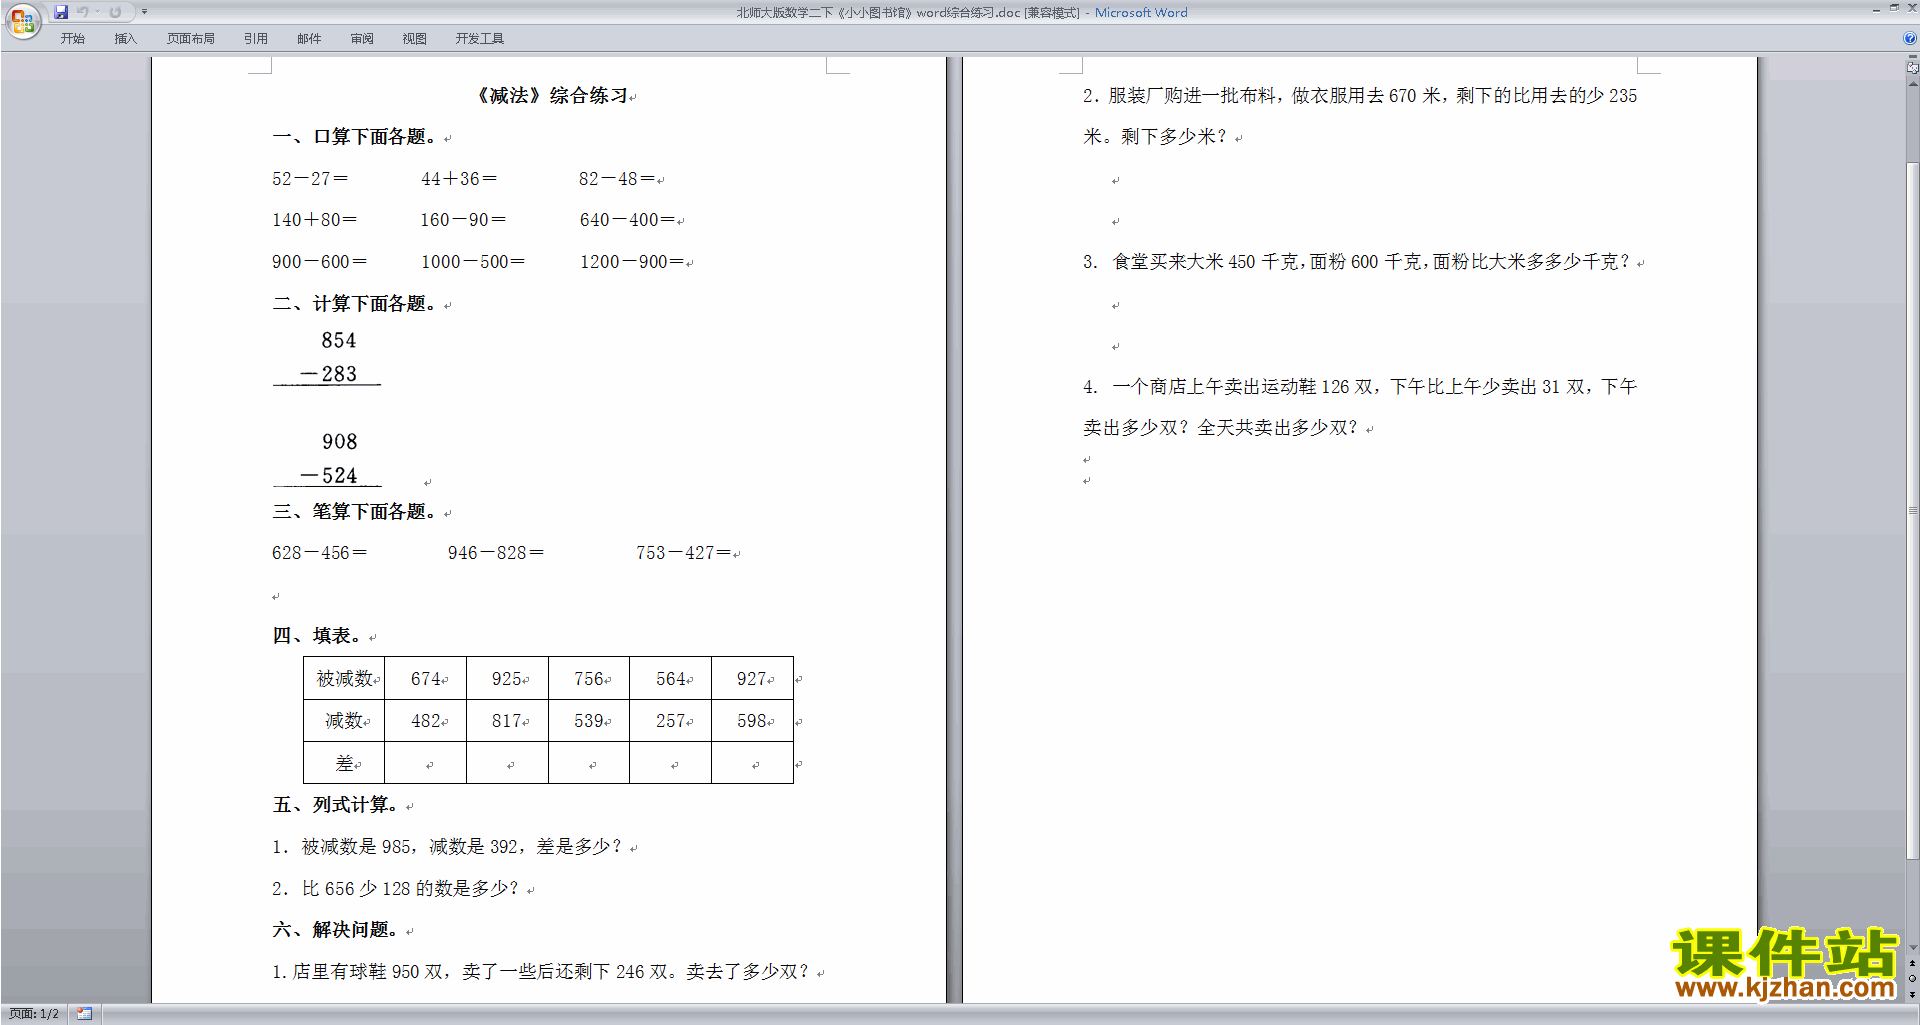1920x1025 pixels.
Task: Open the 视图 ribbon tab
Action: [x=414, y=38]
